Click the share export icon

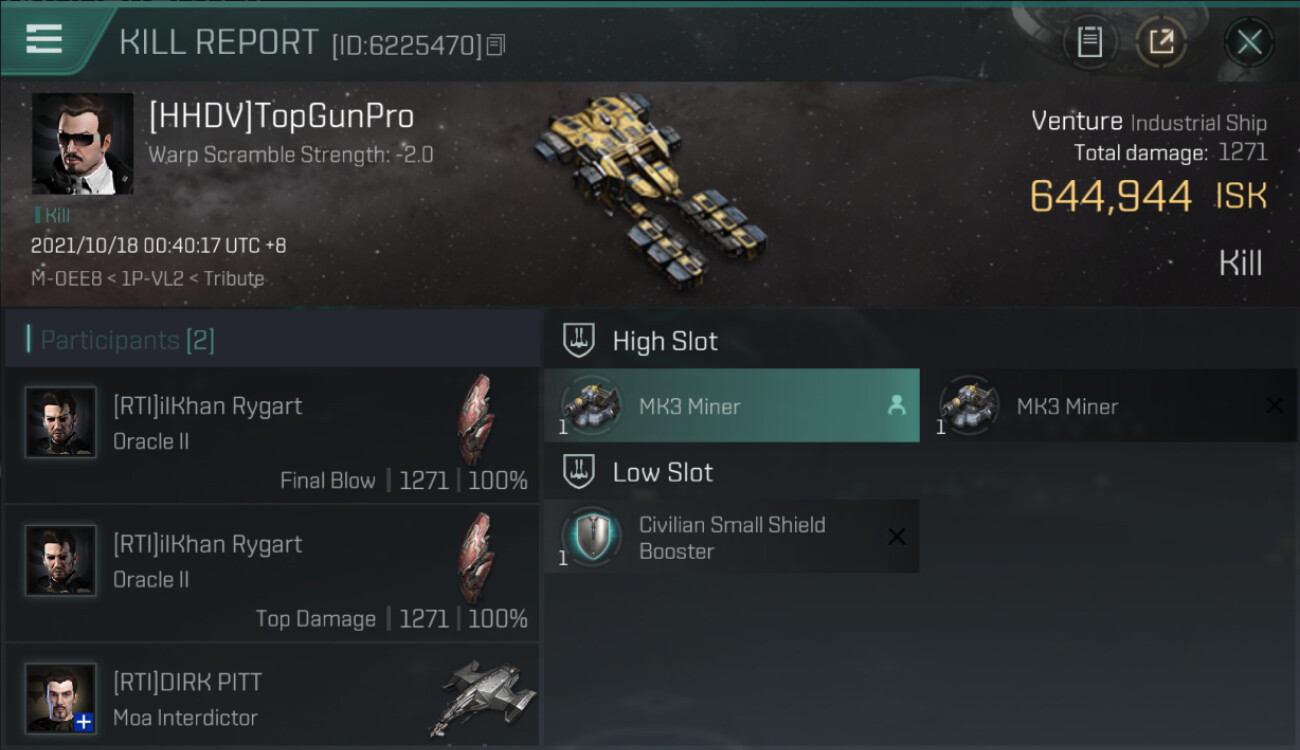pos(1161,42)
